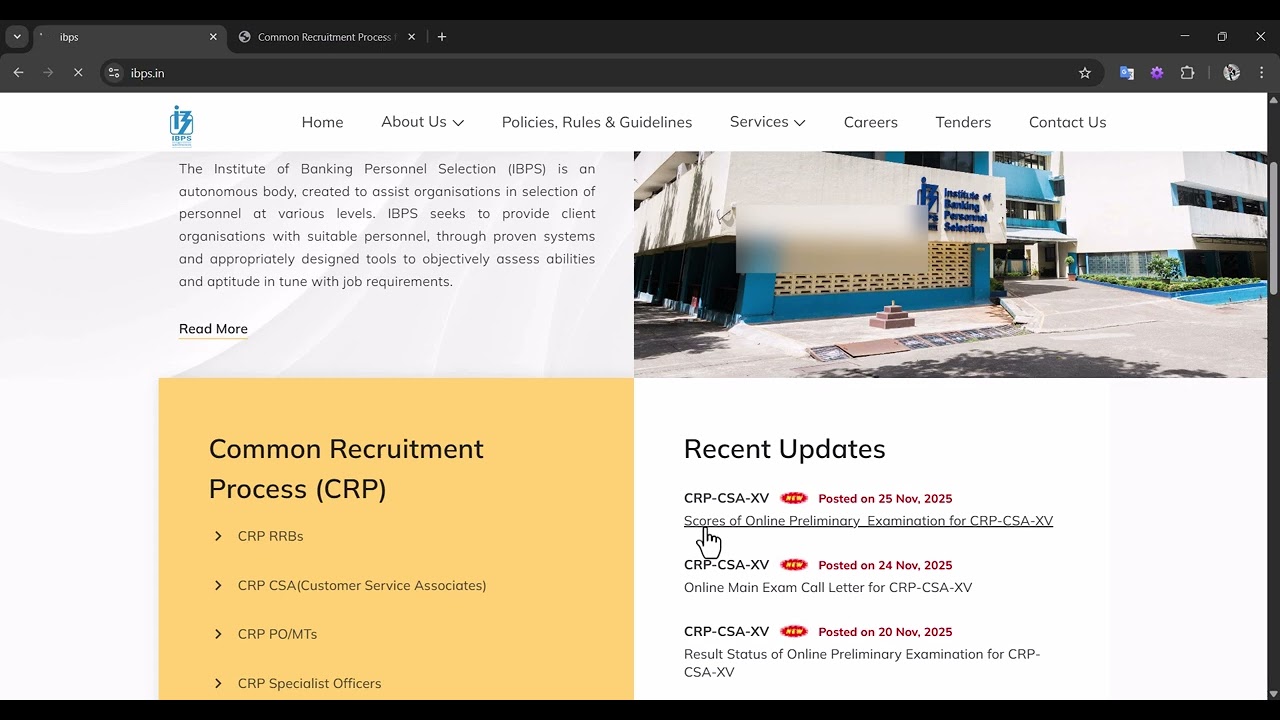Screen dimensions: 1280x720
Task: Stop page loading with the X button
Action: tap(78, 73)
